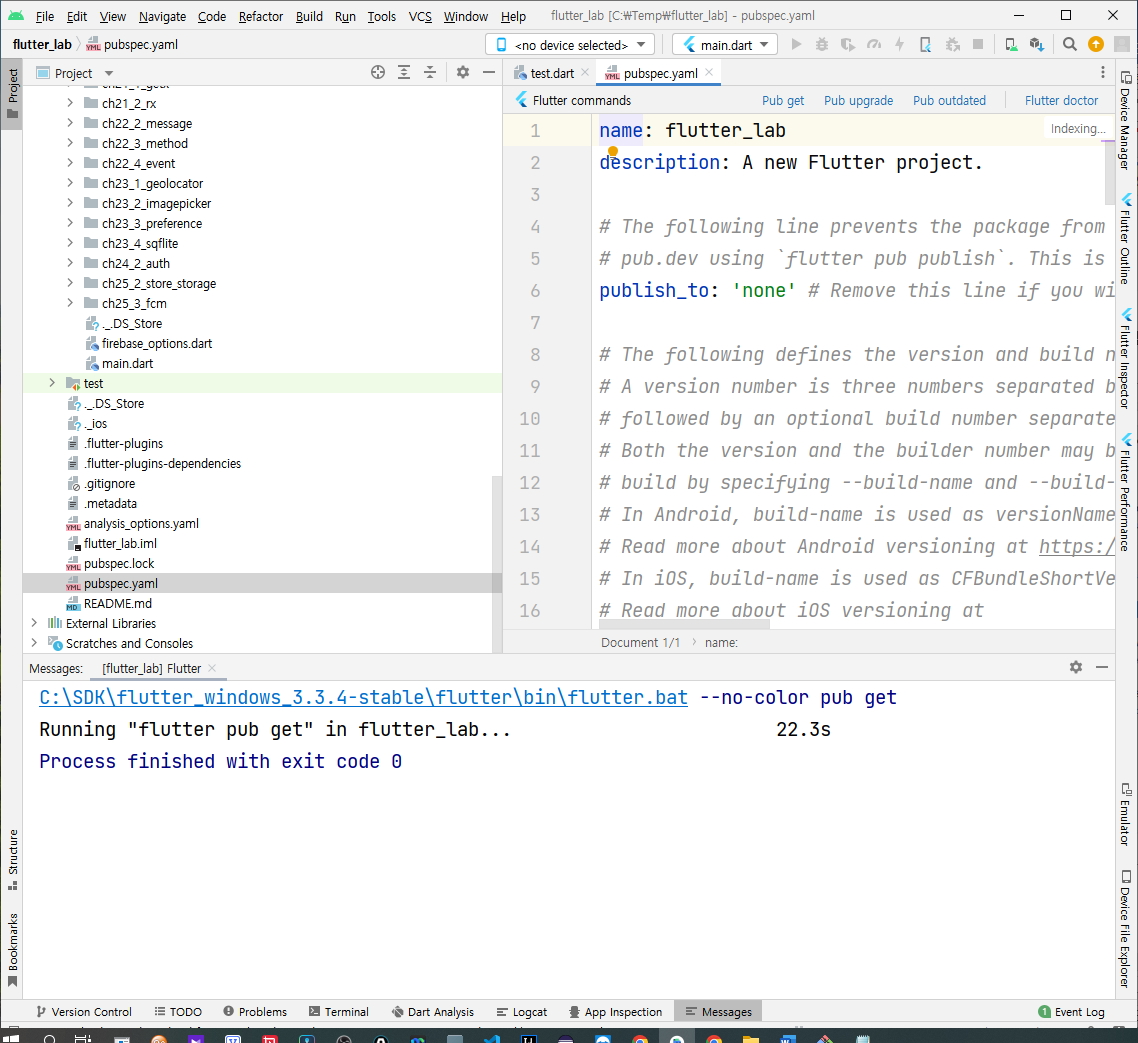Close the pubspec.yaml editor tab
Screen dimensions: 1138x1043
[x=709, y=72]
